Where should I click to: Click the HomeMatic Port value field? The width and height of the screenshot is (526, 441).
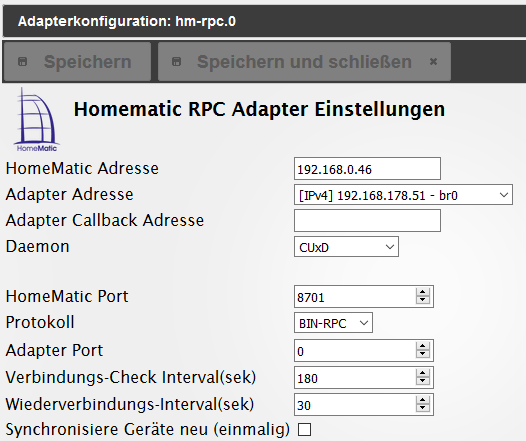(355, 296)
